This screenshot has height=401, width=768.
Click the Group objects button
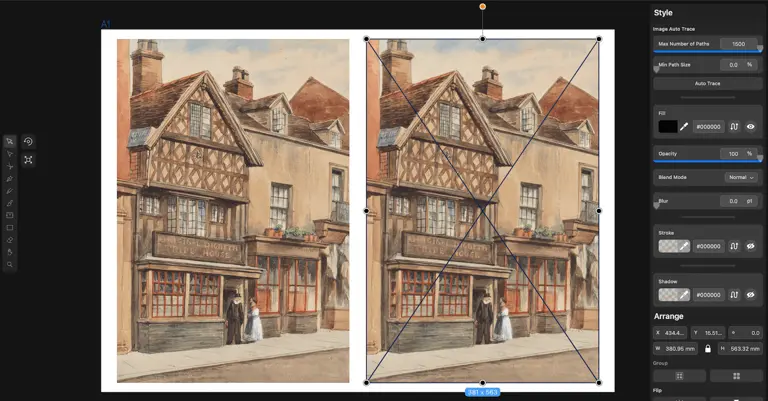point(679,376)
